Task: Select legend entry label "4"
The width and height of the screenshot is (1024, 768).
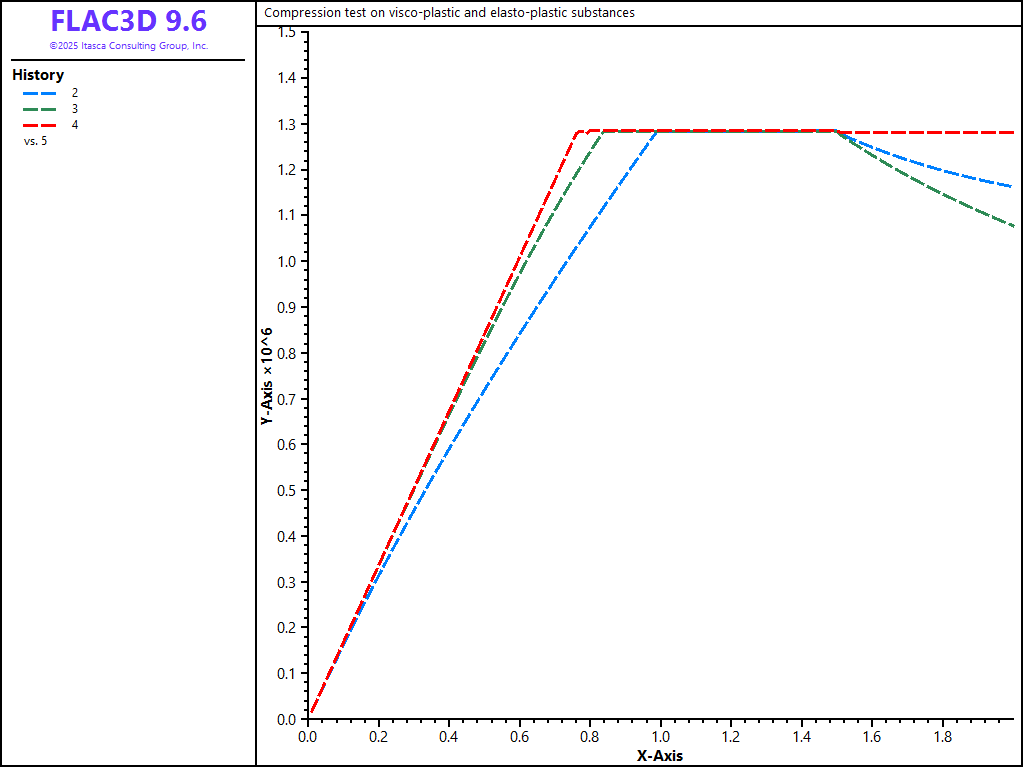Action: pyautogui.click(x=75, y=124)
